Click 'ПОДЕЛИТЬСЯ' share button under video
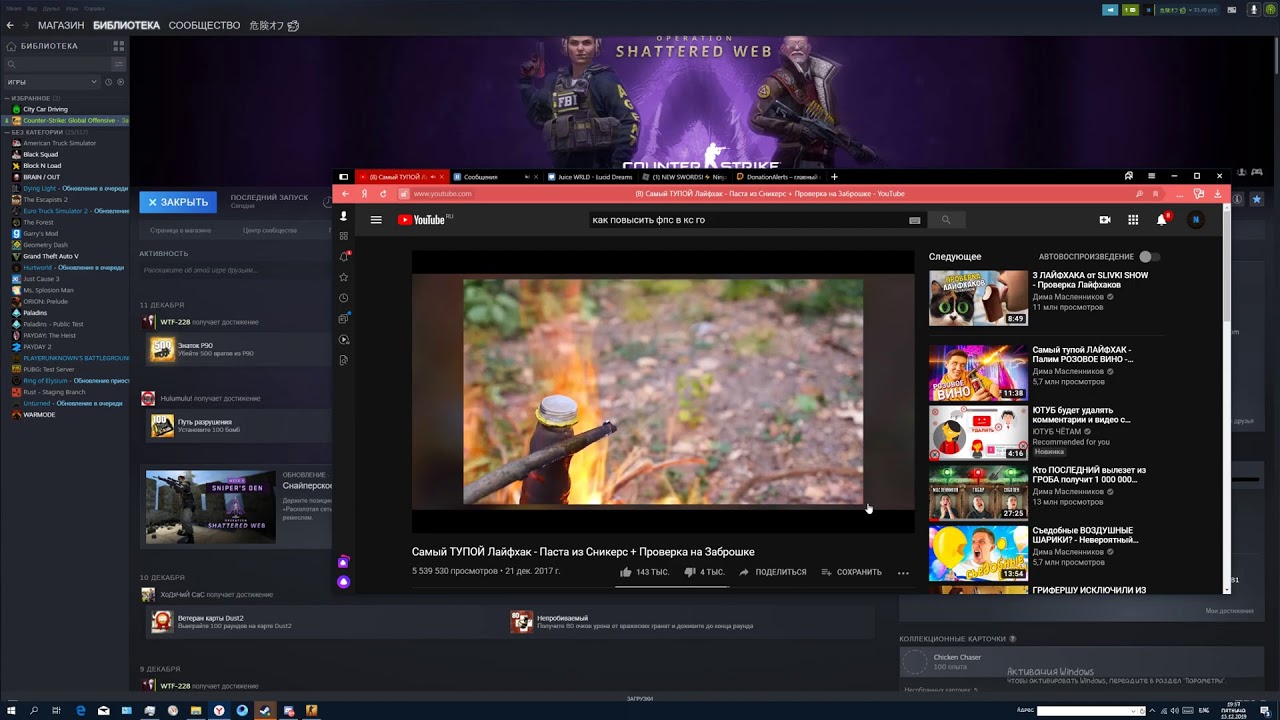This screenshot has width=1280, height=720. coord(772,572)
